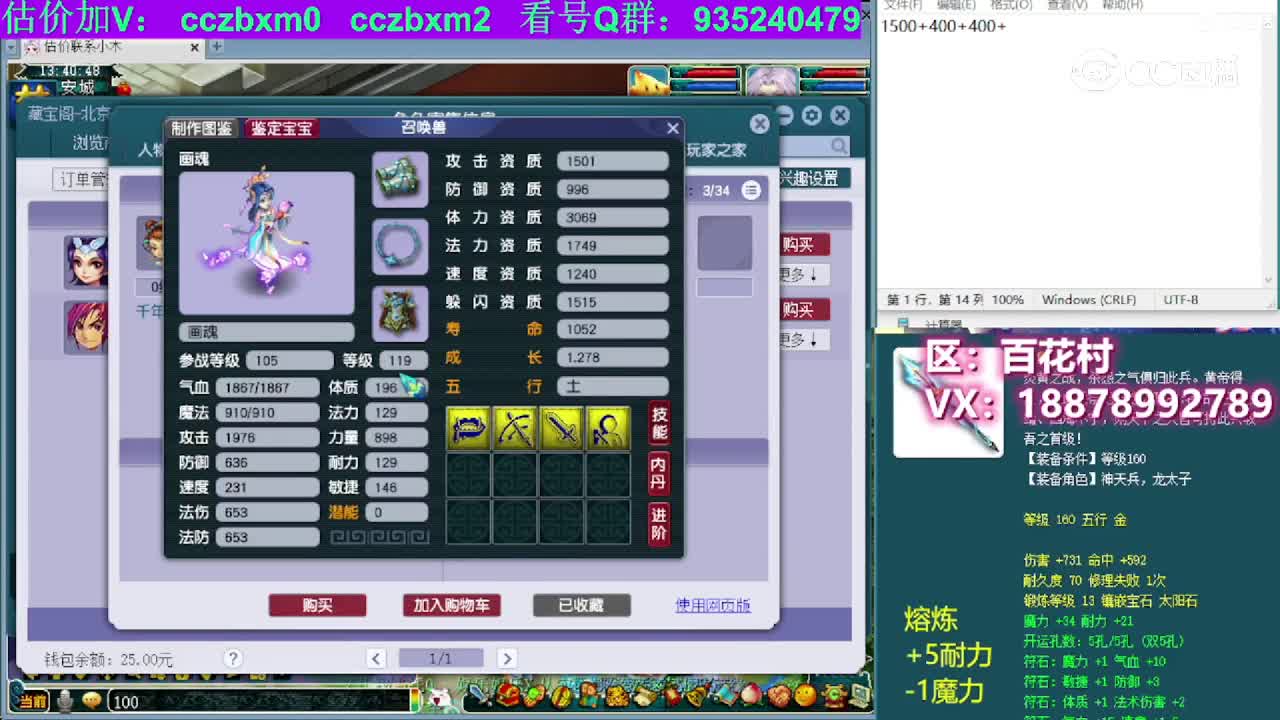
Task: Click the 力量 value 898
Action: [397, 437]
